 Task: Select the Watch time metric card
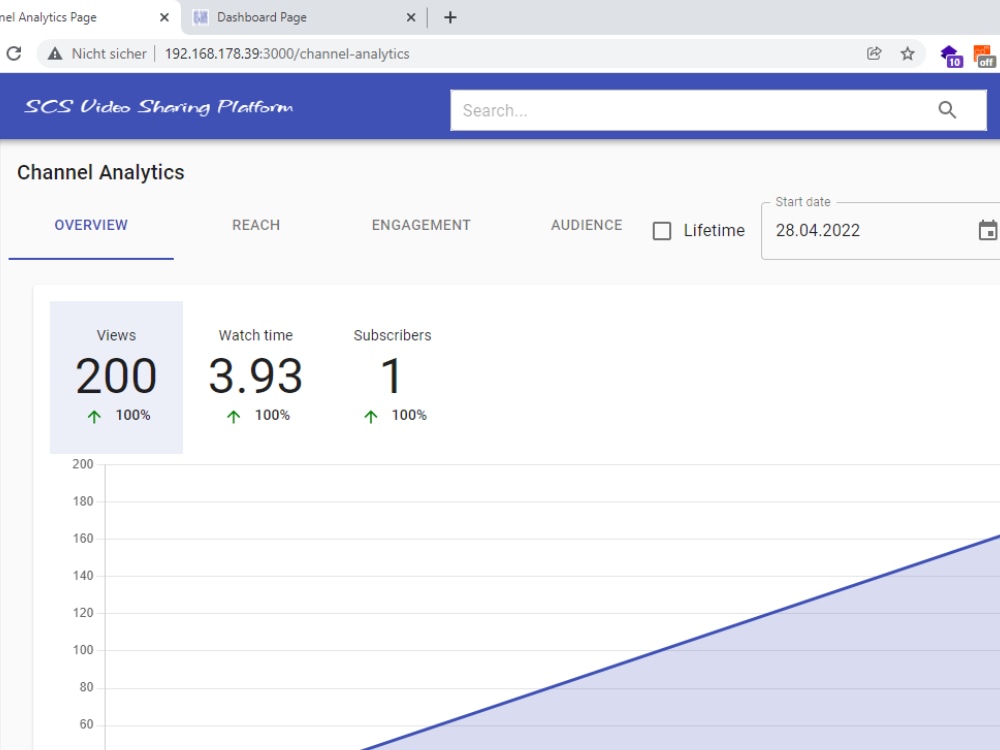256,378
